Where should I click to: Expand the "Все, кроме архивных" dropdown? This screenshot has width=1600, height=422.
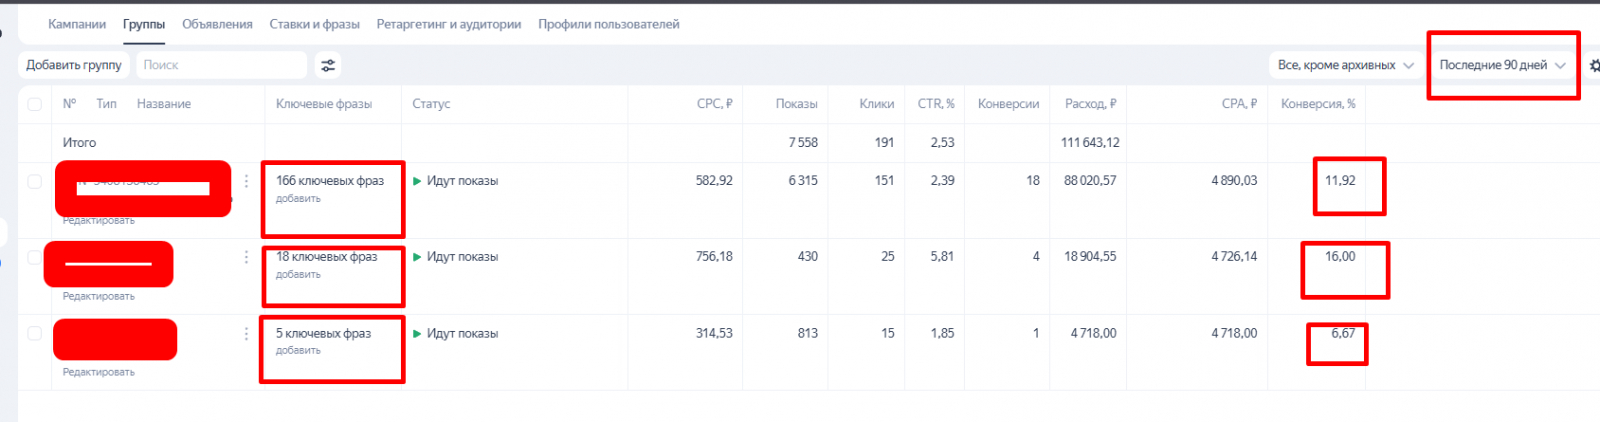(x=1345, y=65)
